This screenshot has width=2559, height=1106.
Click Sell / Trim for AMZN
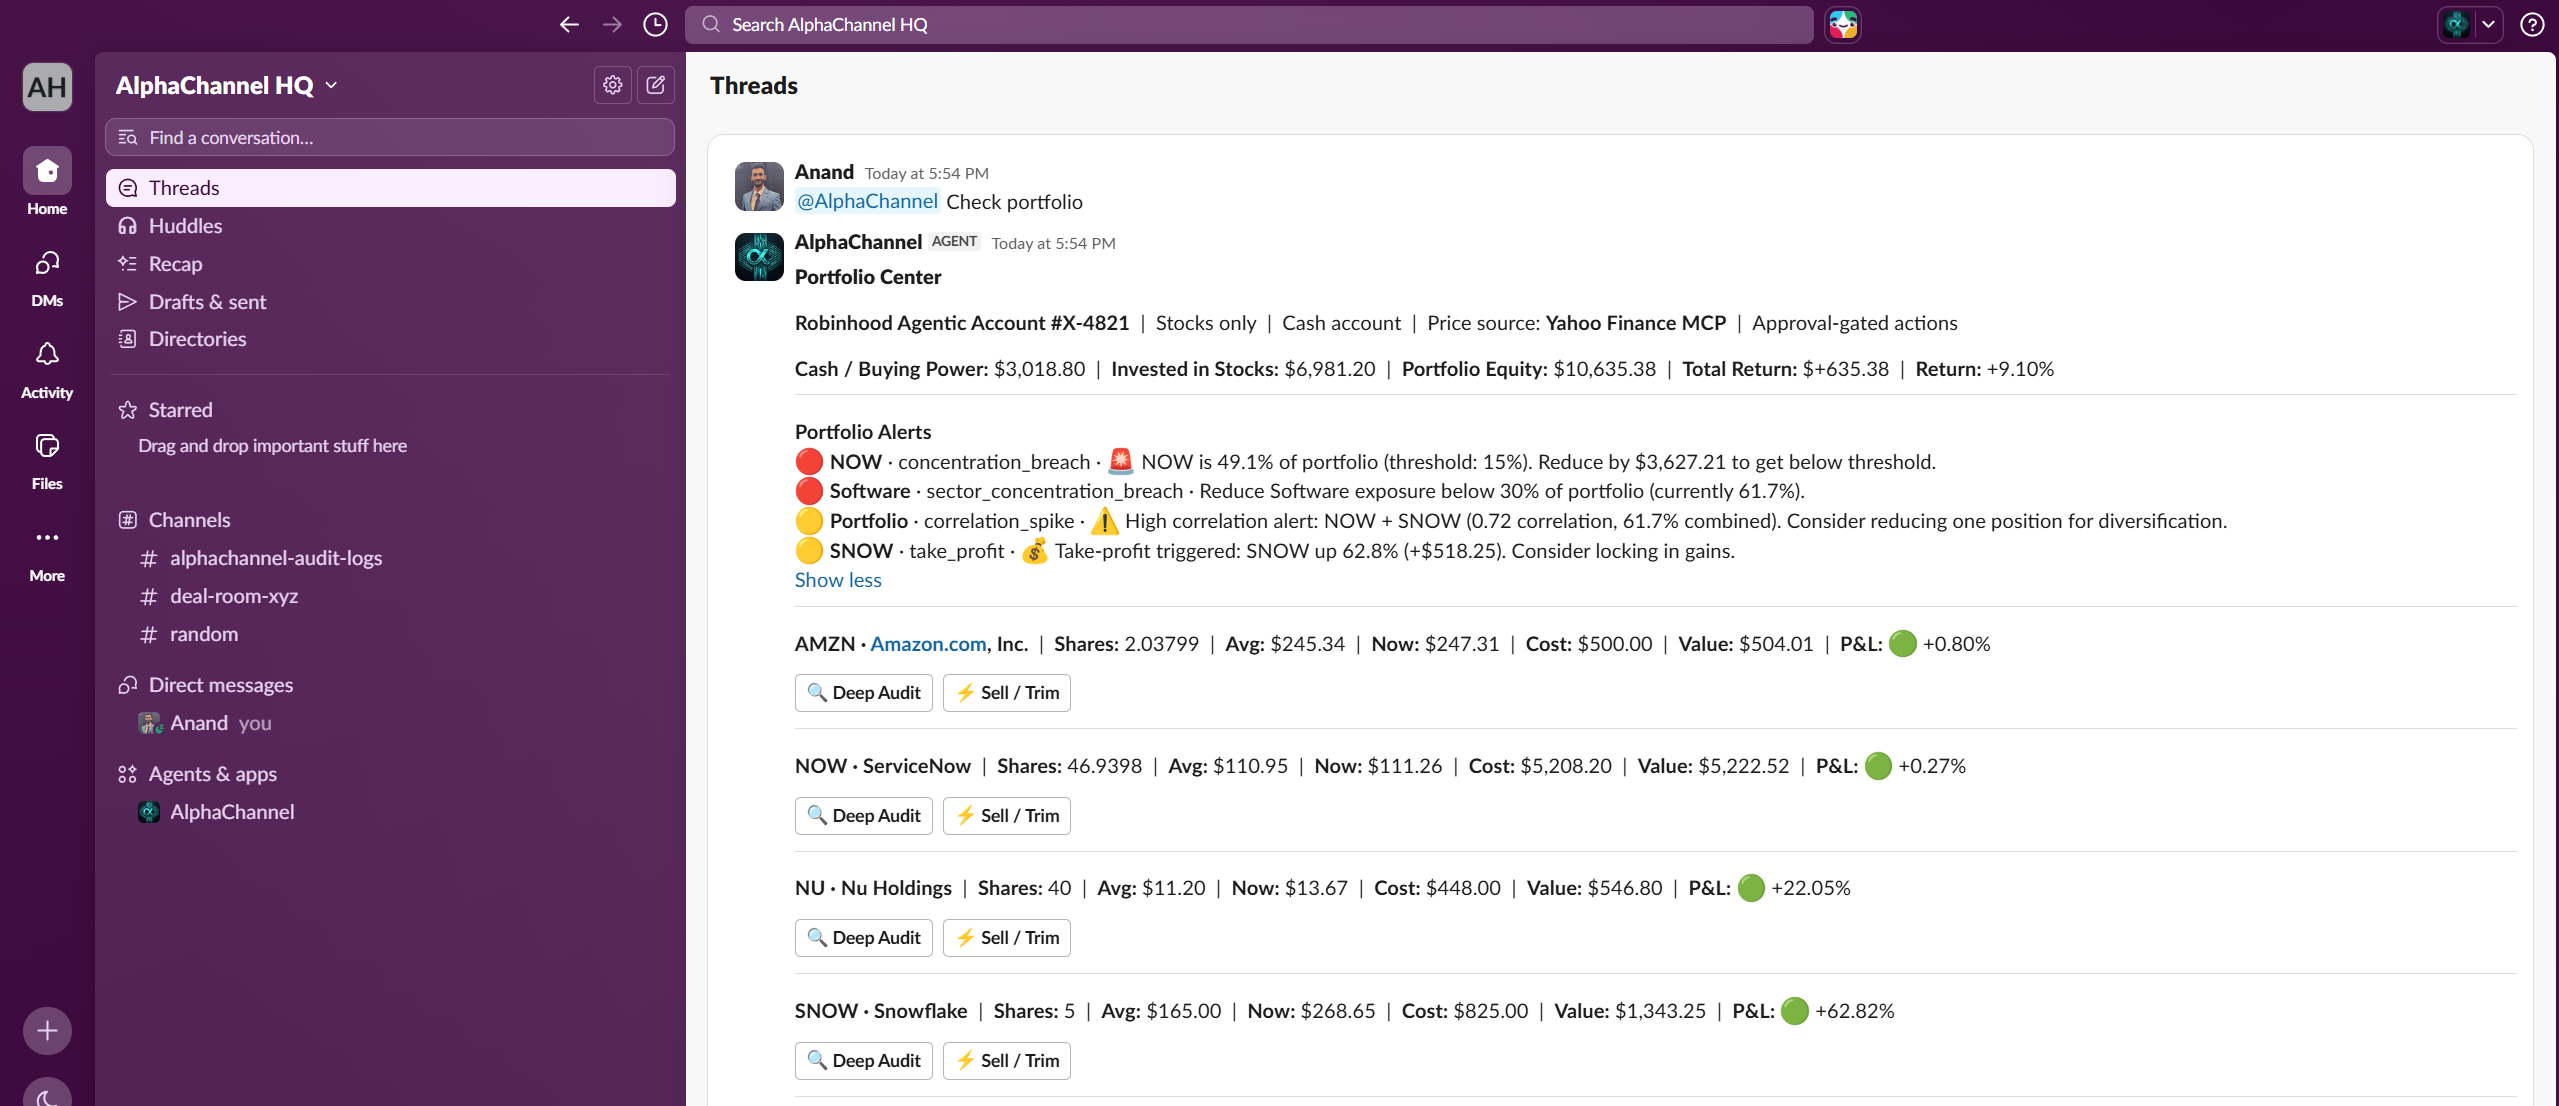[1007, 693]
